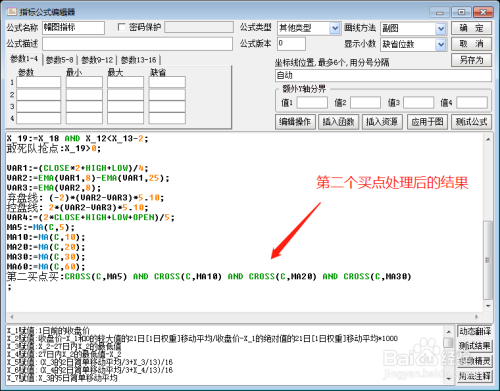Click row 3 缺省 field
The width and height of the screenshot is (500, 391).
coord(167,106)
